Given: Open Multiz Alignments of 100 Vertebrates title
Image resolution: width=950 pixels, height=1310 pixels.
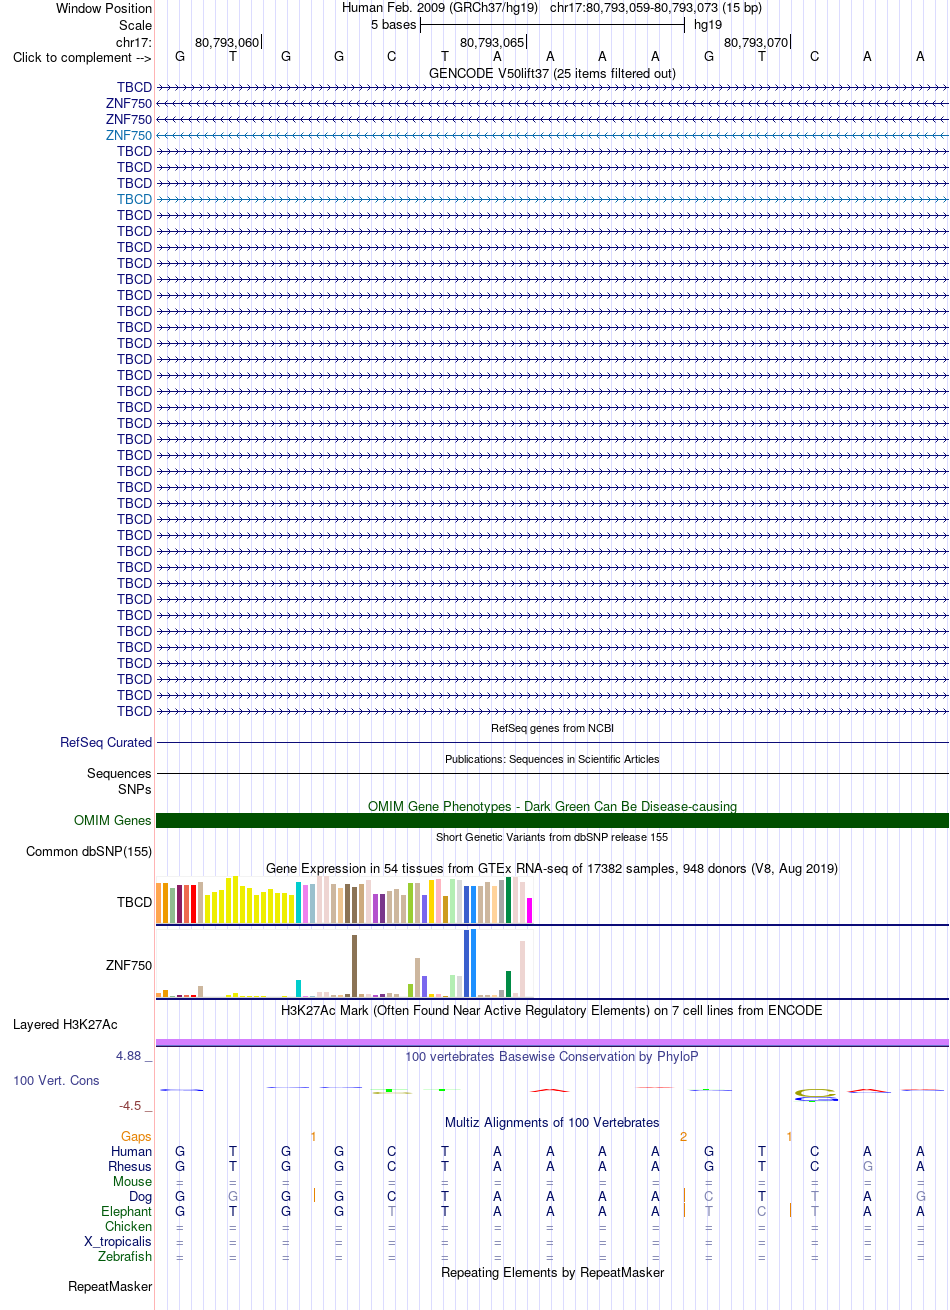Looking at the screenshot, I should [x=552, y=1122].
